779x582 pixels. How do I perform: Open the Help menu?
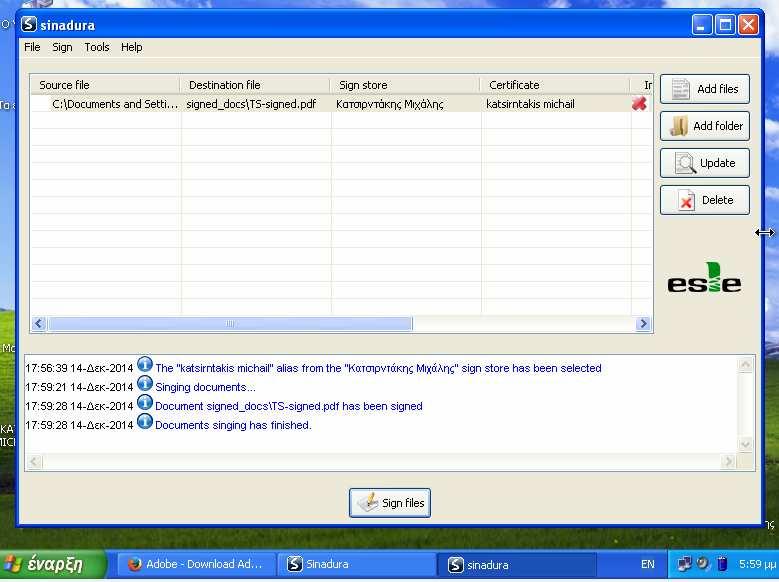click(x=132, y=47)
